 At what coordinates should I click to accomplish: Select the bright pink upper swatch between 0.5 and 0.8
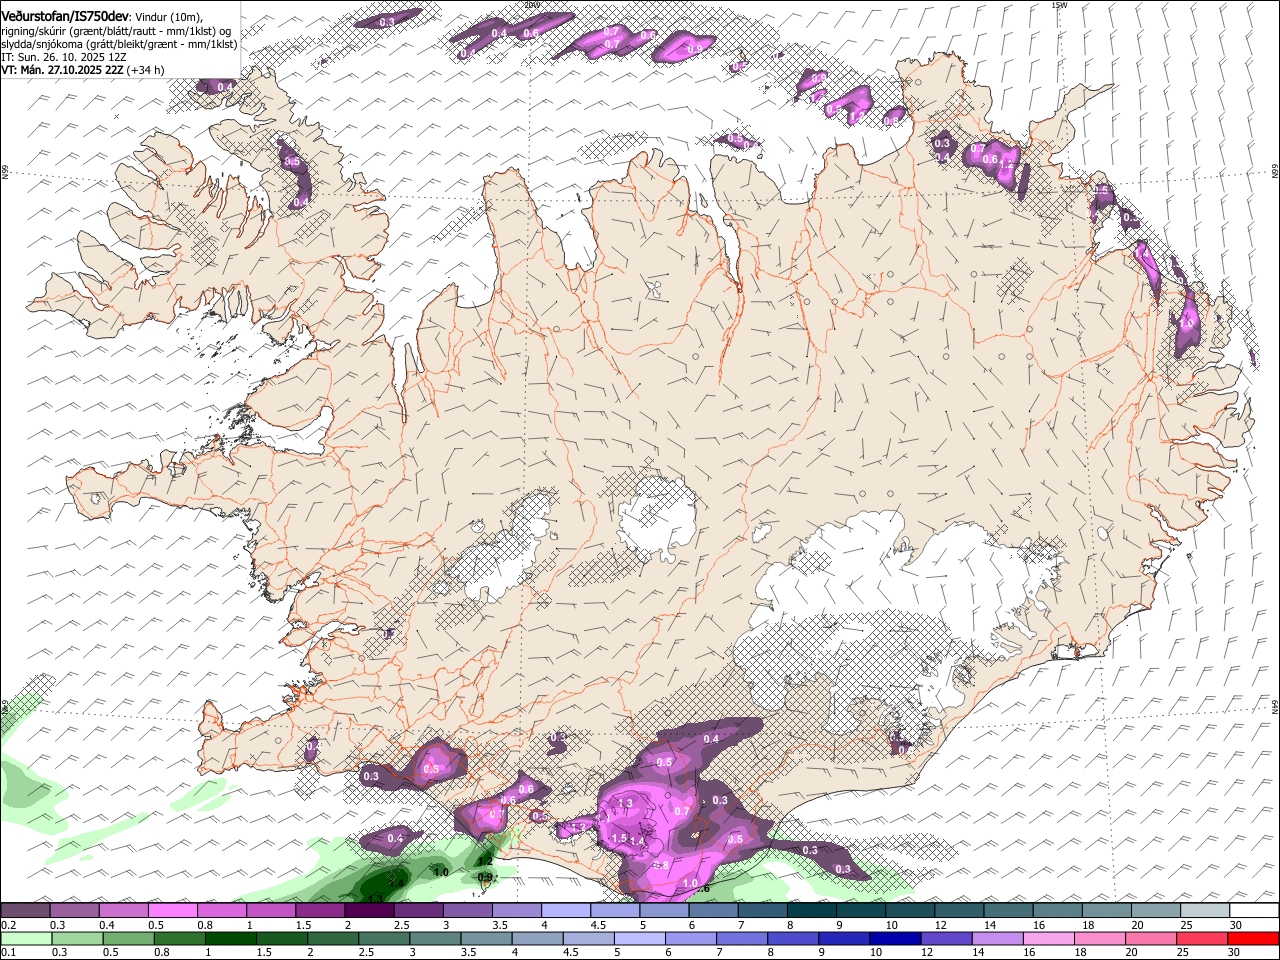click(x=172, y=911)
